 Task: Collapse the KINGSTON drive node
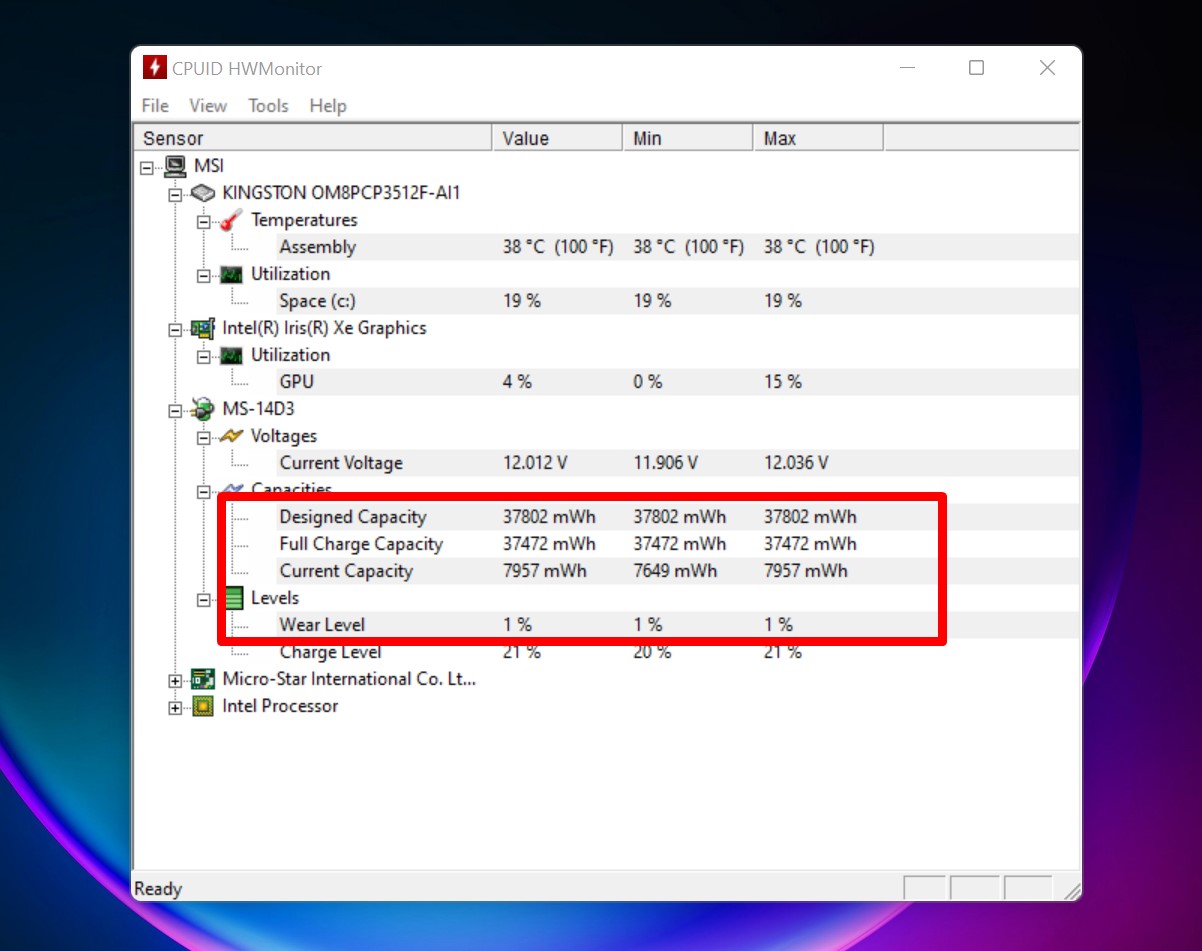pyautogui.click(x=176, y=195)
